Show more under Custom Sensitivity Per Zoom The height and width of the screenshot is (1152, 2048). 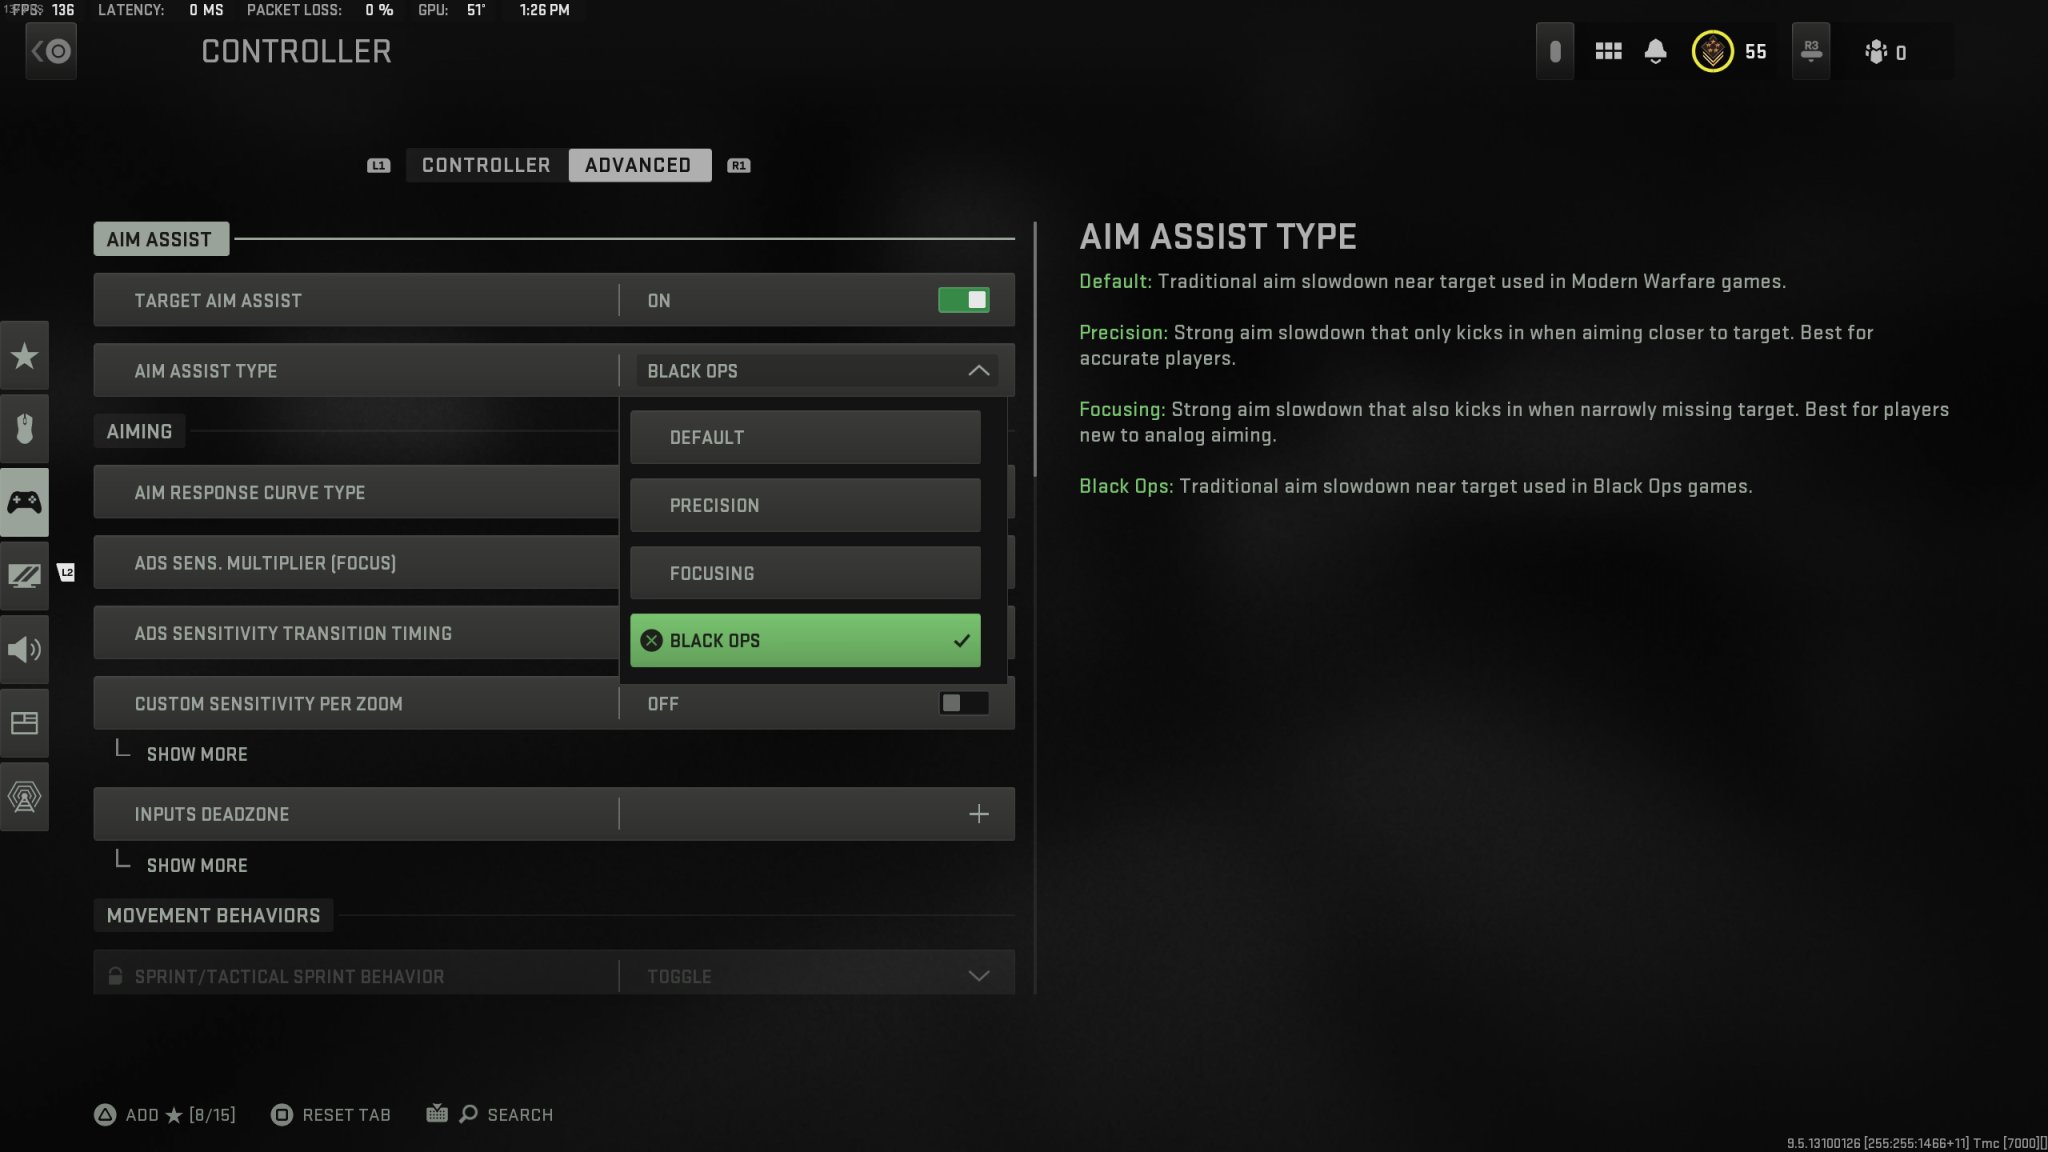[x=197, y=754]
